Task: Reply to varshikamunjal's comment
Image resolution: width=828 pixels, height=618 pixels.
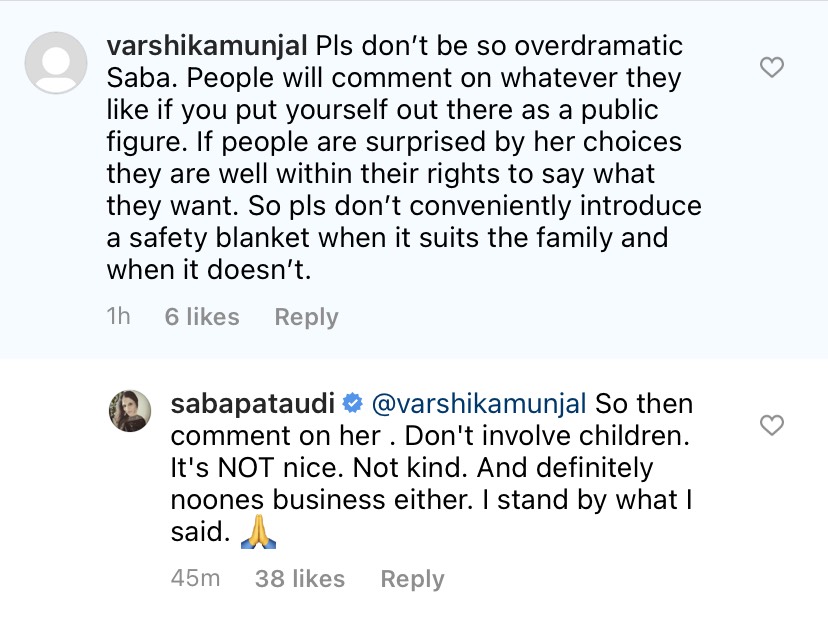Action: (x=306, y=317)
